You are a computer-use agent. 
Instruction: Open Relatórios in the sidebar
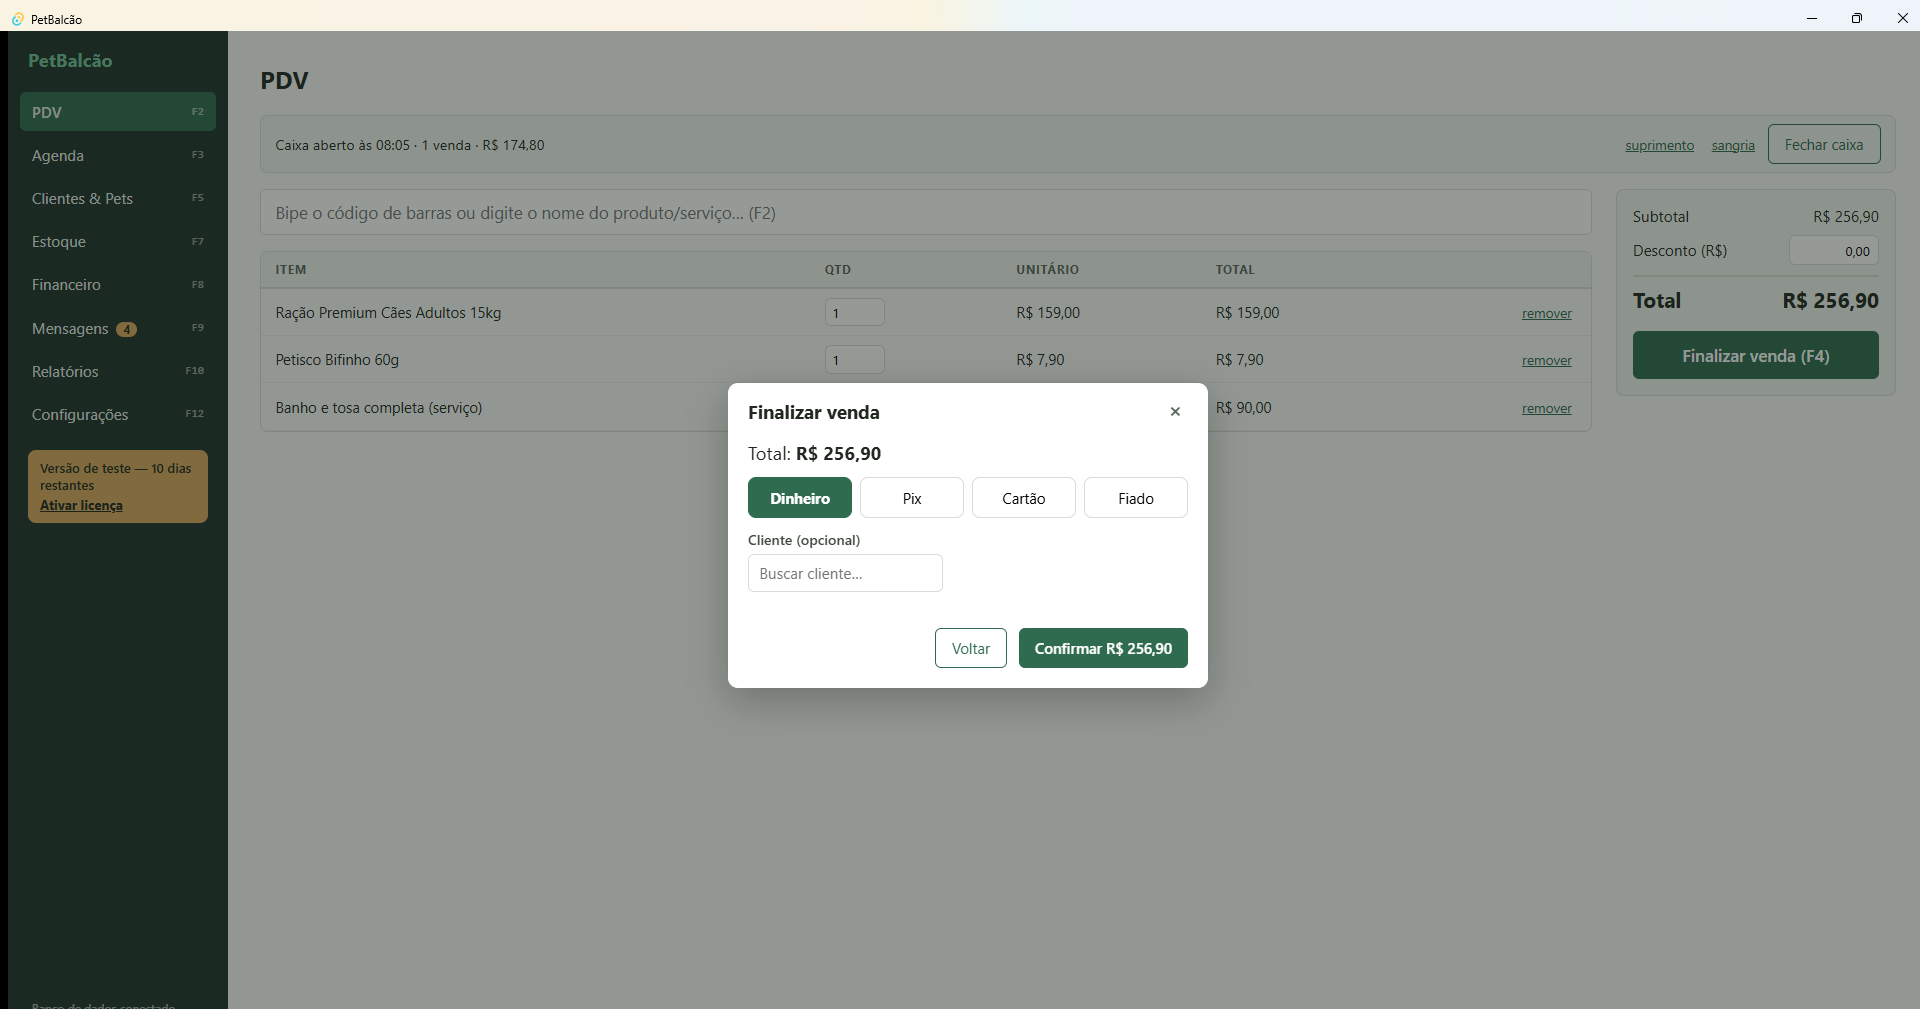coord(118,371)
